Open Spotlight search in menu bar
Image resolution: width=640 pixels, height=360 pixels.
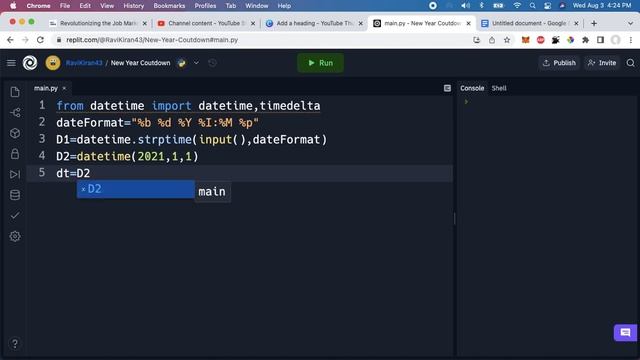point(533,6)
